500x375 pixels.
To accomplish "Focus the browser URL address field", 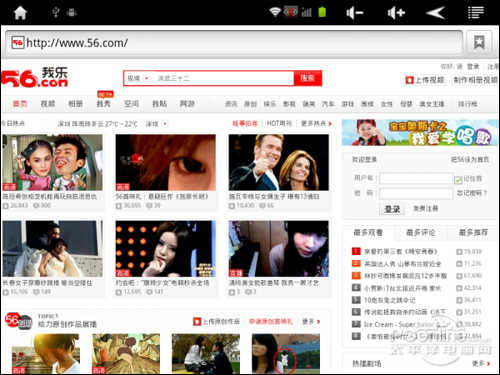I will click(x=234, y=43).
